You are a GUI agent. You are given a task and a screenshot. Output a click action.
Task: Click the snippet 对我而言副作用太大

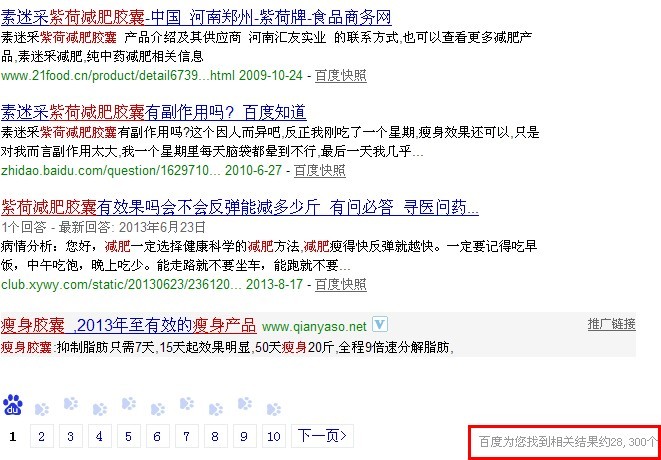pyautogui.click(x=212, y=151)
